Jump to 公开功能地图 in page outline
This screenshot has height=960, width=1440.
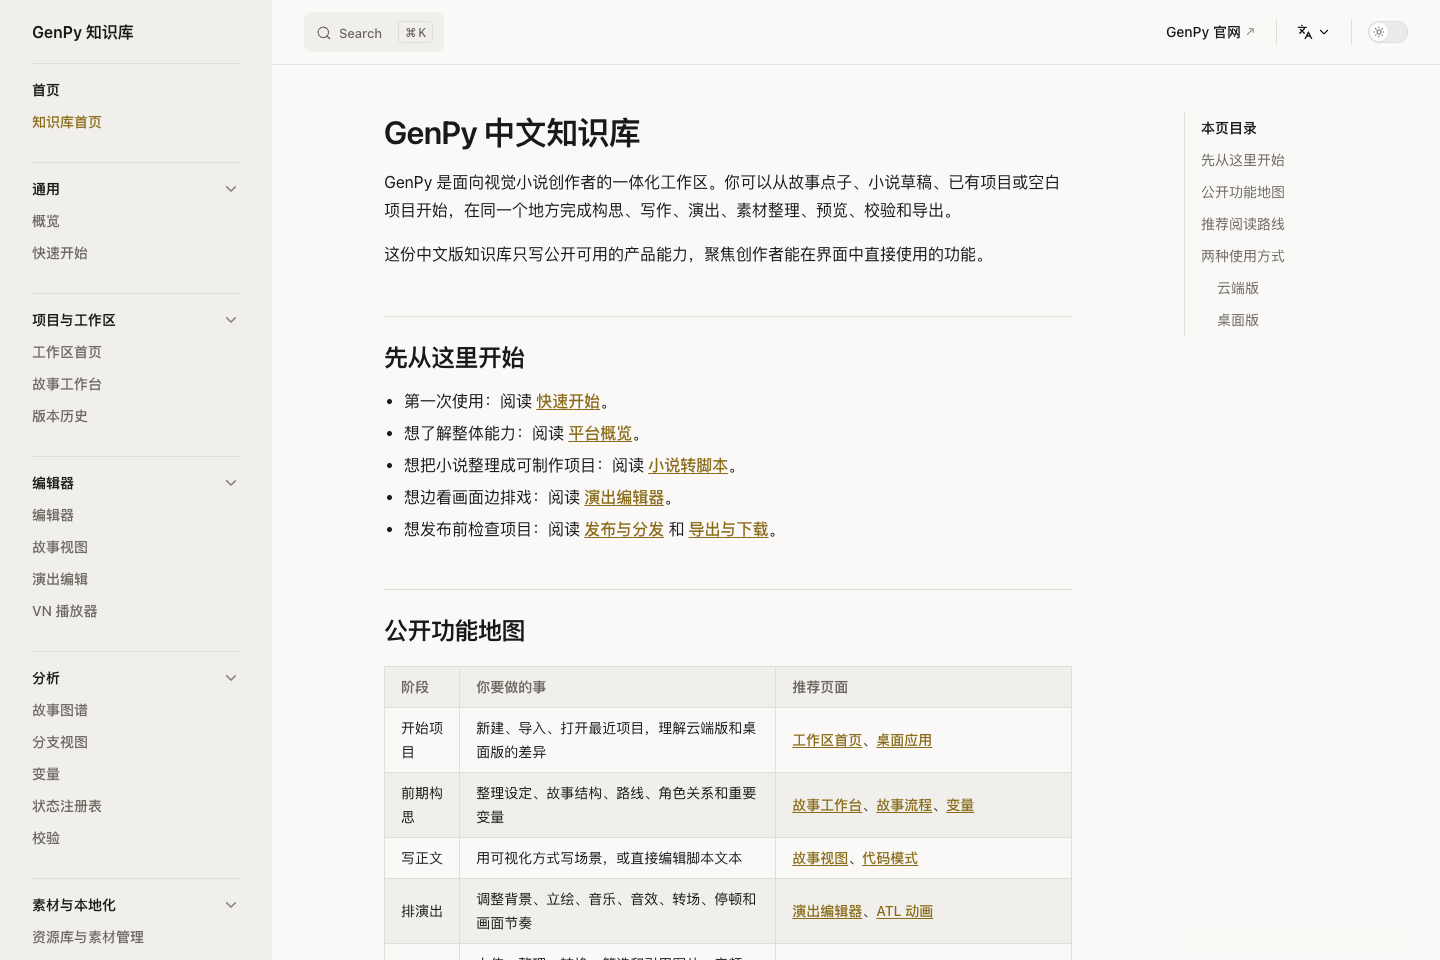[1243, 192]
